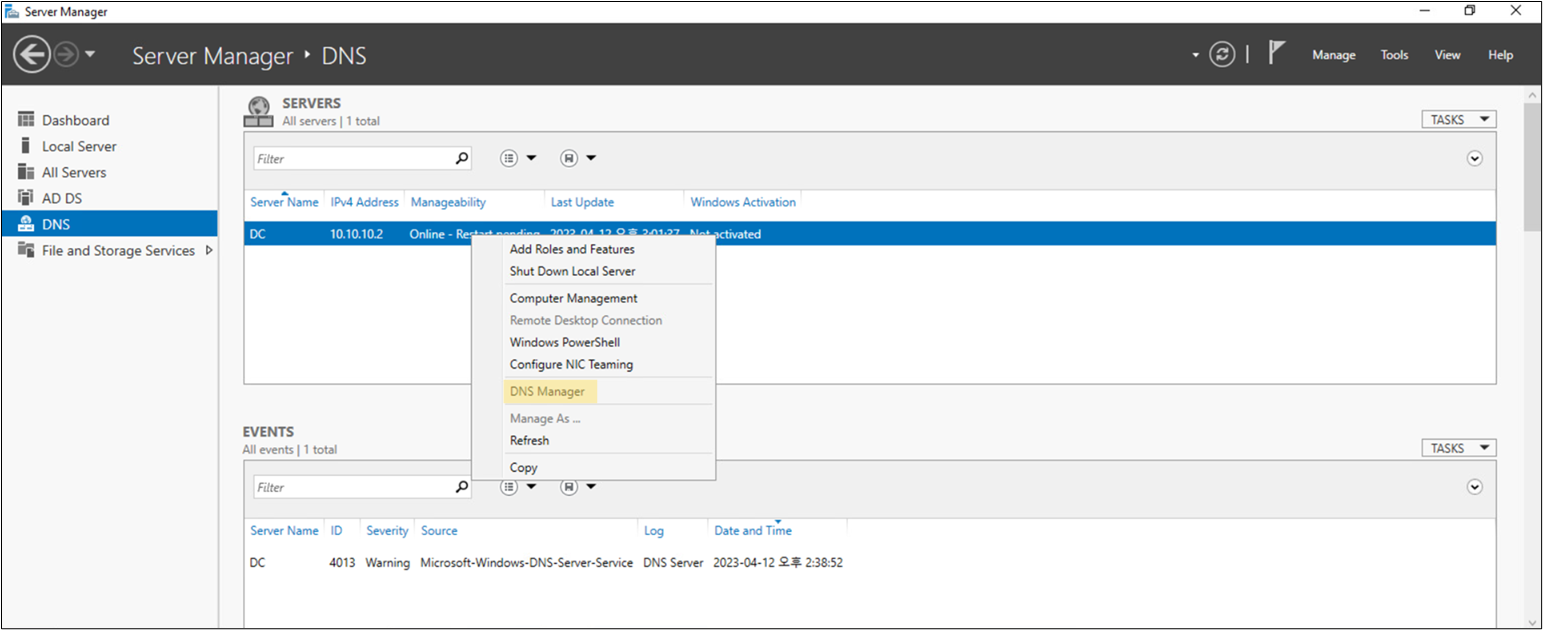Open the Manage menu
The height and width of the screenshot is (630, 1543).
point(1334,55)
